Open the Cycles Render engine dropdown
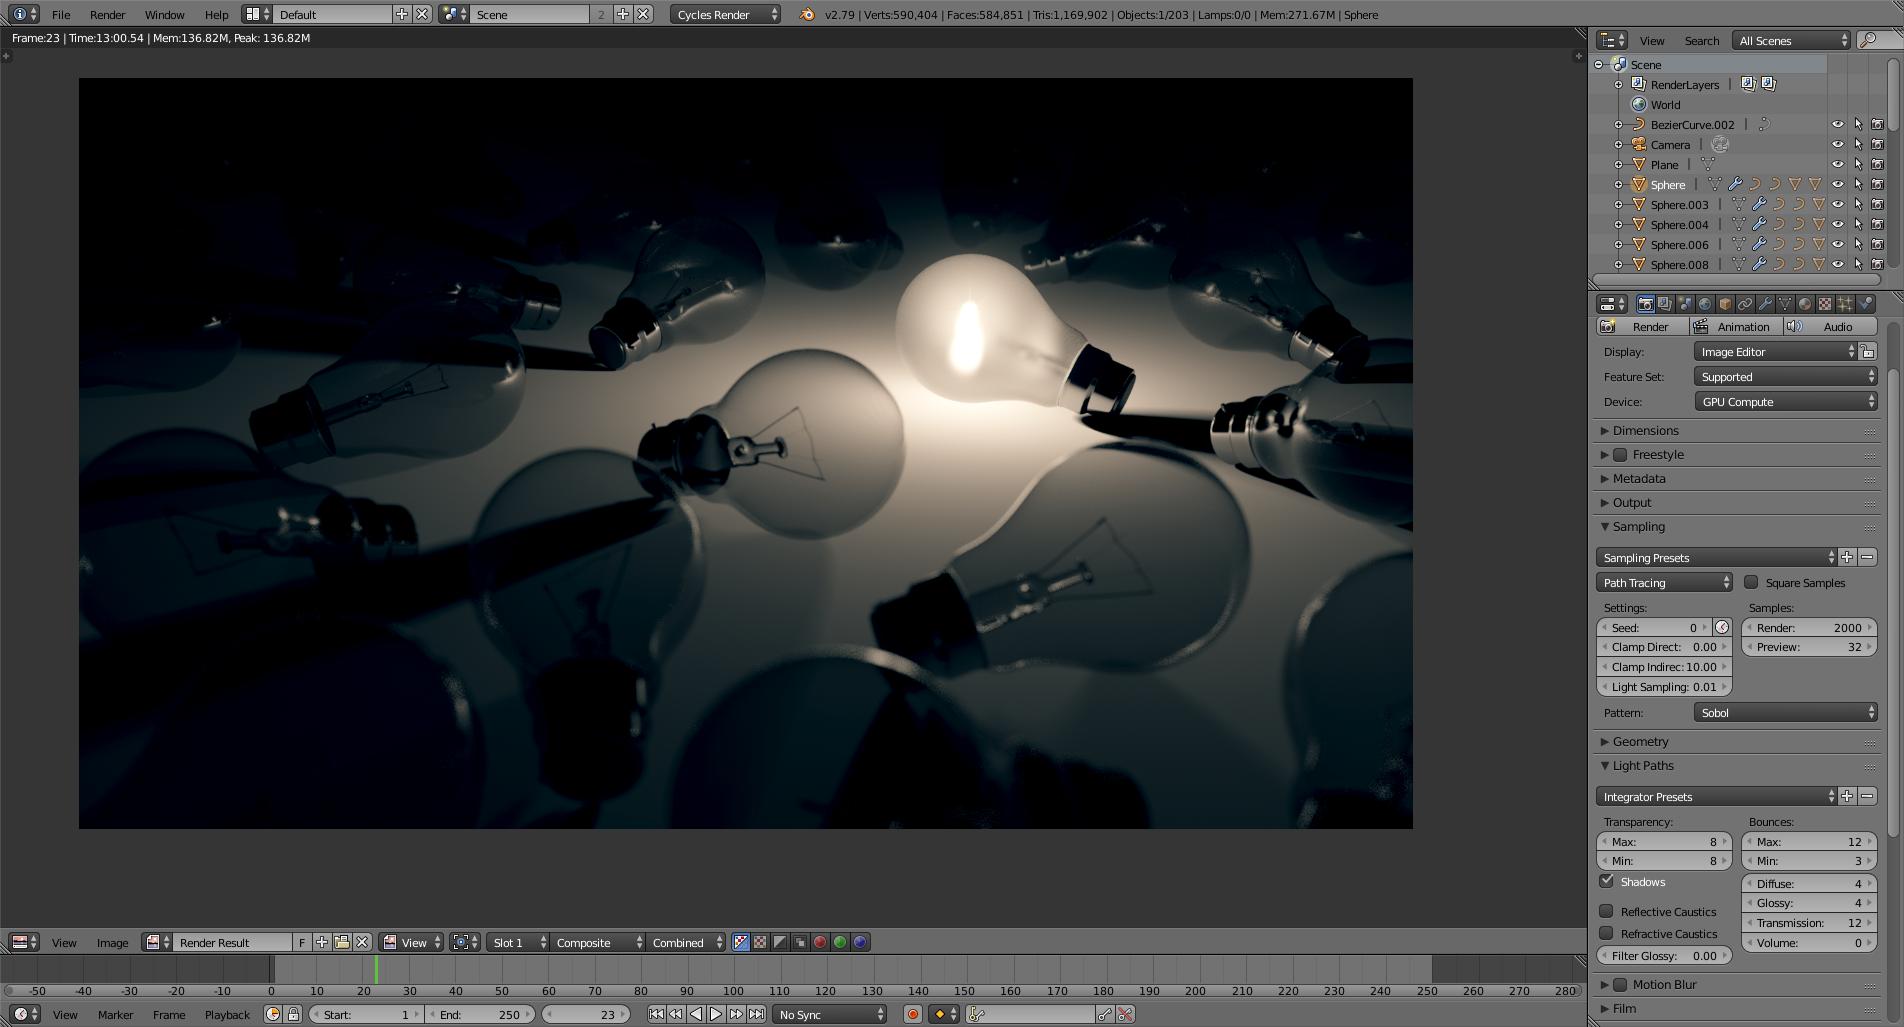The height and width of the screenshot is (1027, 1904). (x=726, y=14)
